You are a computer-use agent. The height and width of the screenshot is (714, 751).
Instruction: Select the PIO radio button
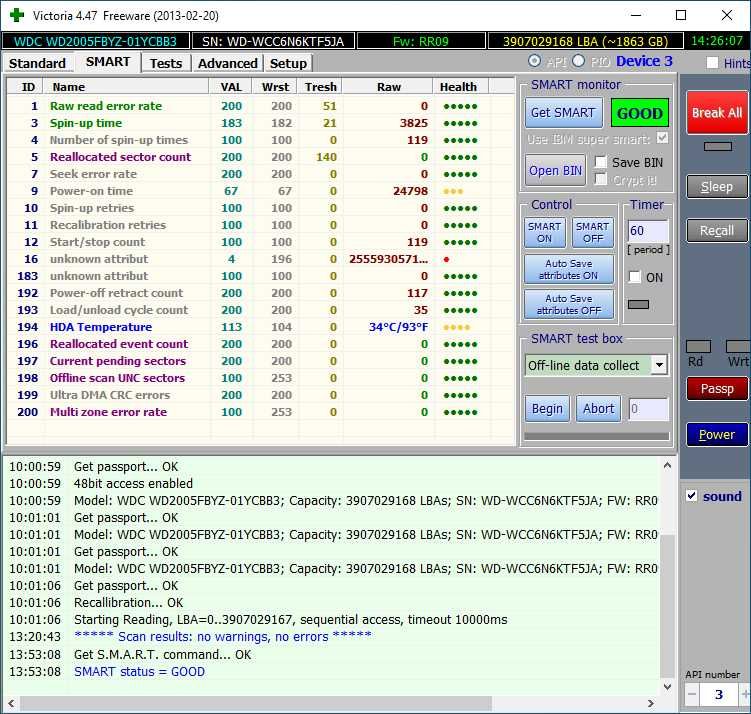(579, 61)
